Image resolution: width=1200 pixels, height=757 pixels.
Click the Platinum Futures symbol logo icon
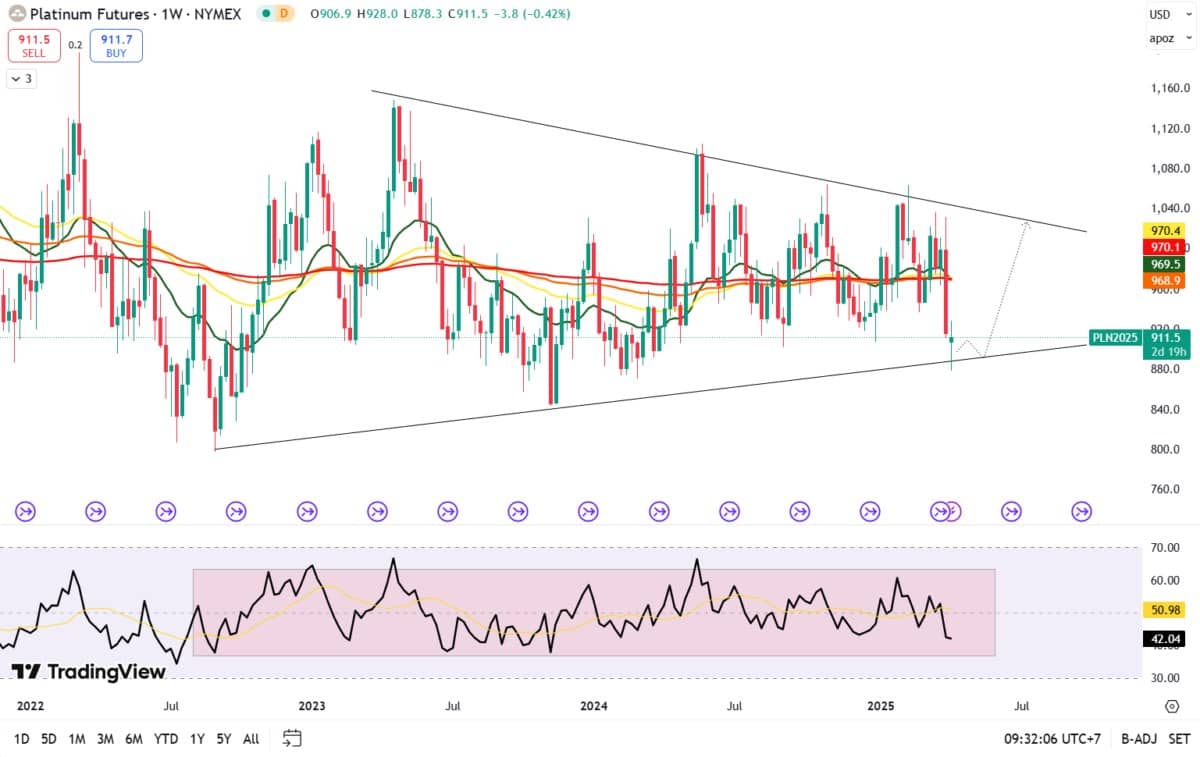coord(17,14)
